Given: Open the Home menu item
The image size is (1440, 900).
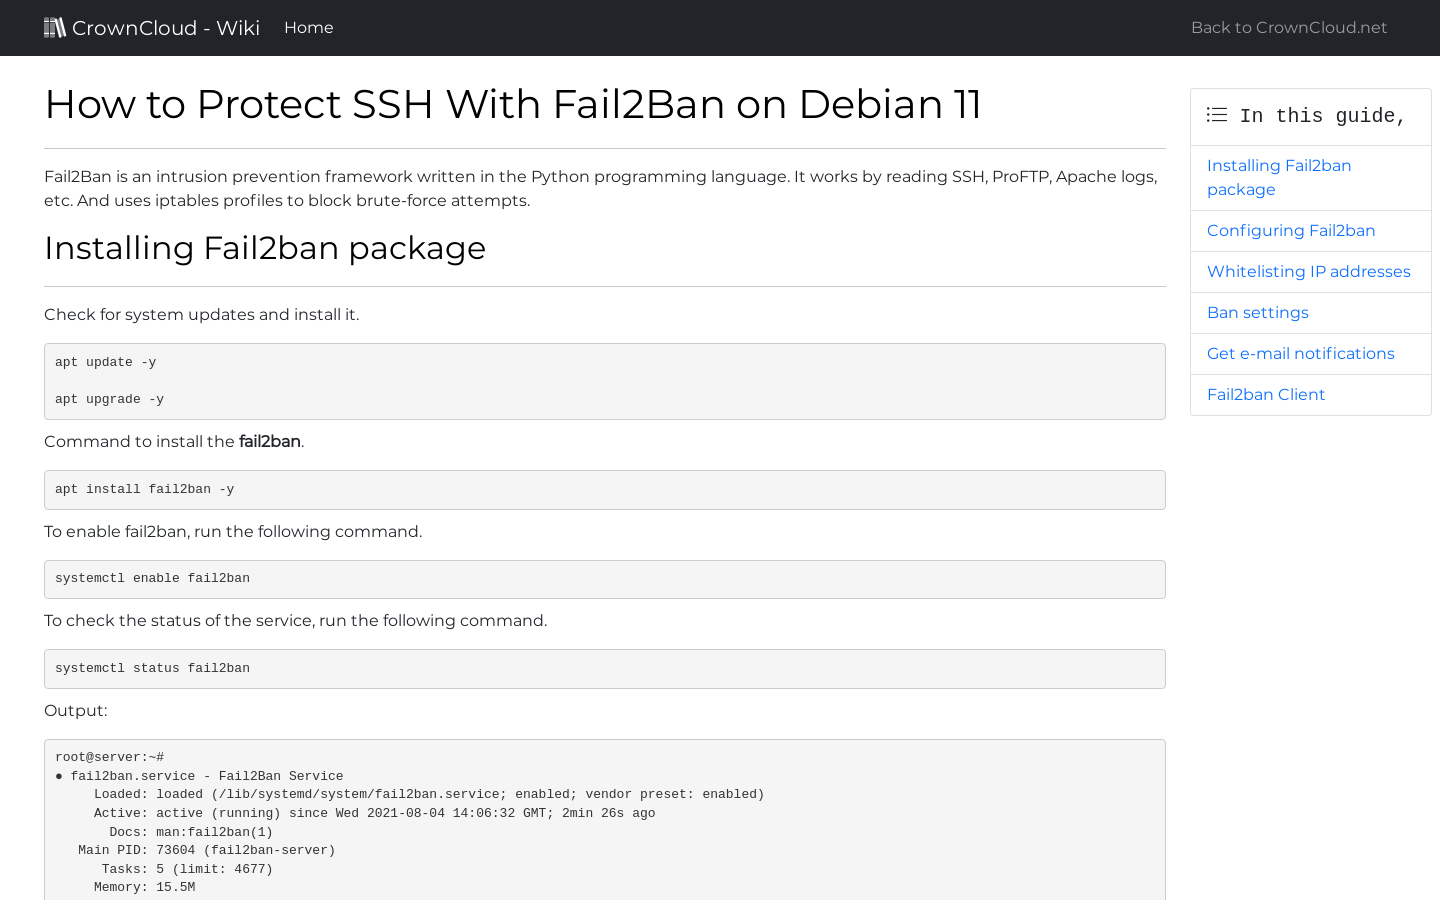Looking at the screenshot, I should tap(308, 27).
